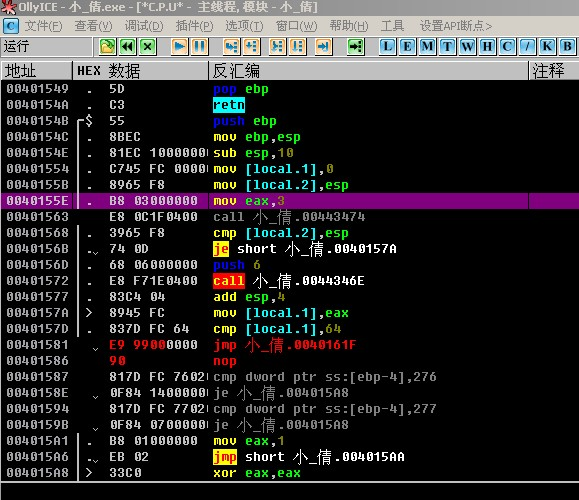Open the 设置API断点 menu
The image size is (579, 500).
456,26
